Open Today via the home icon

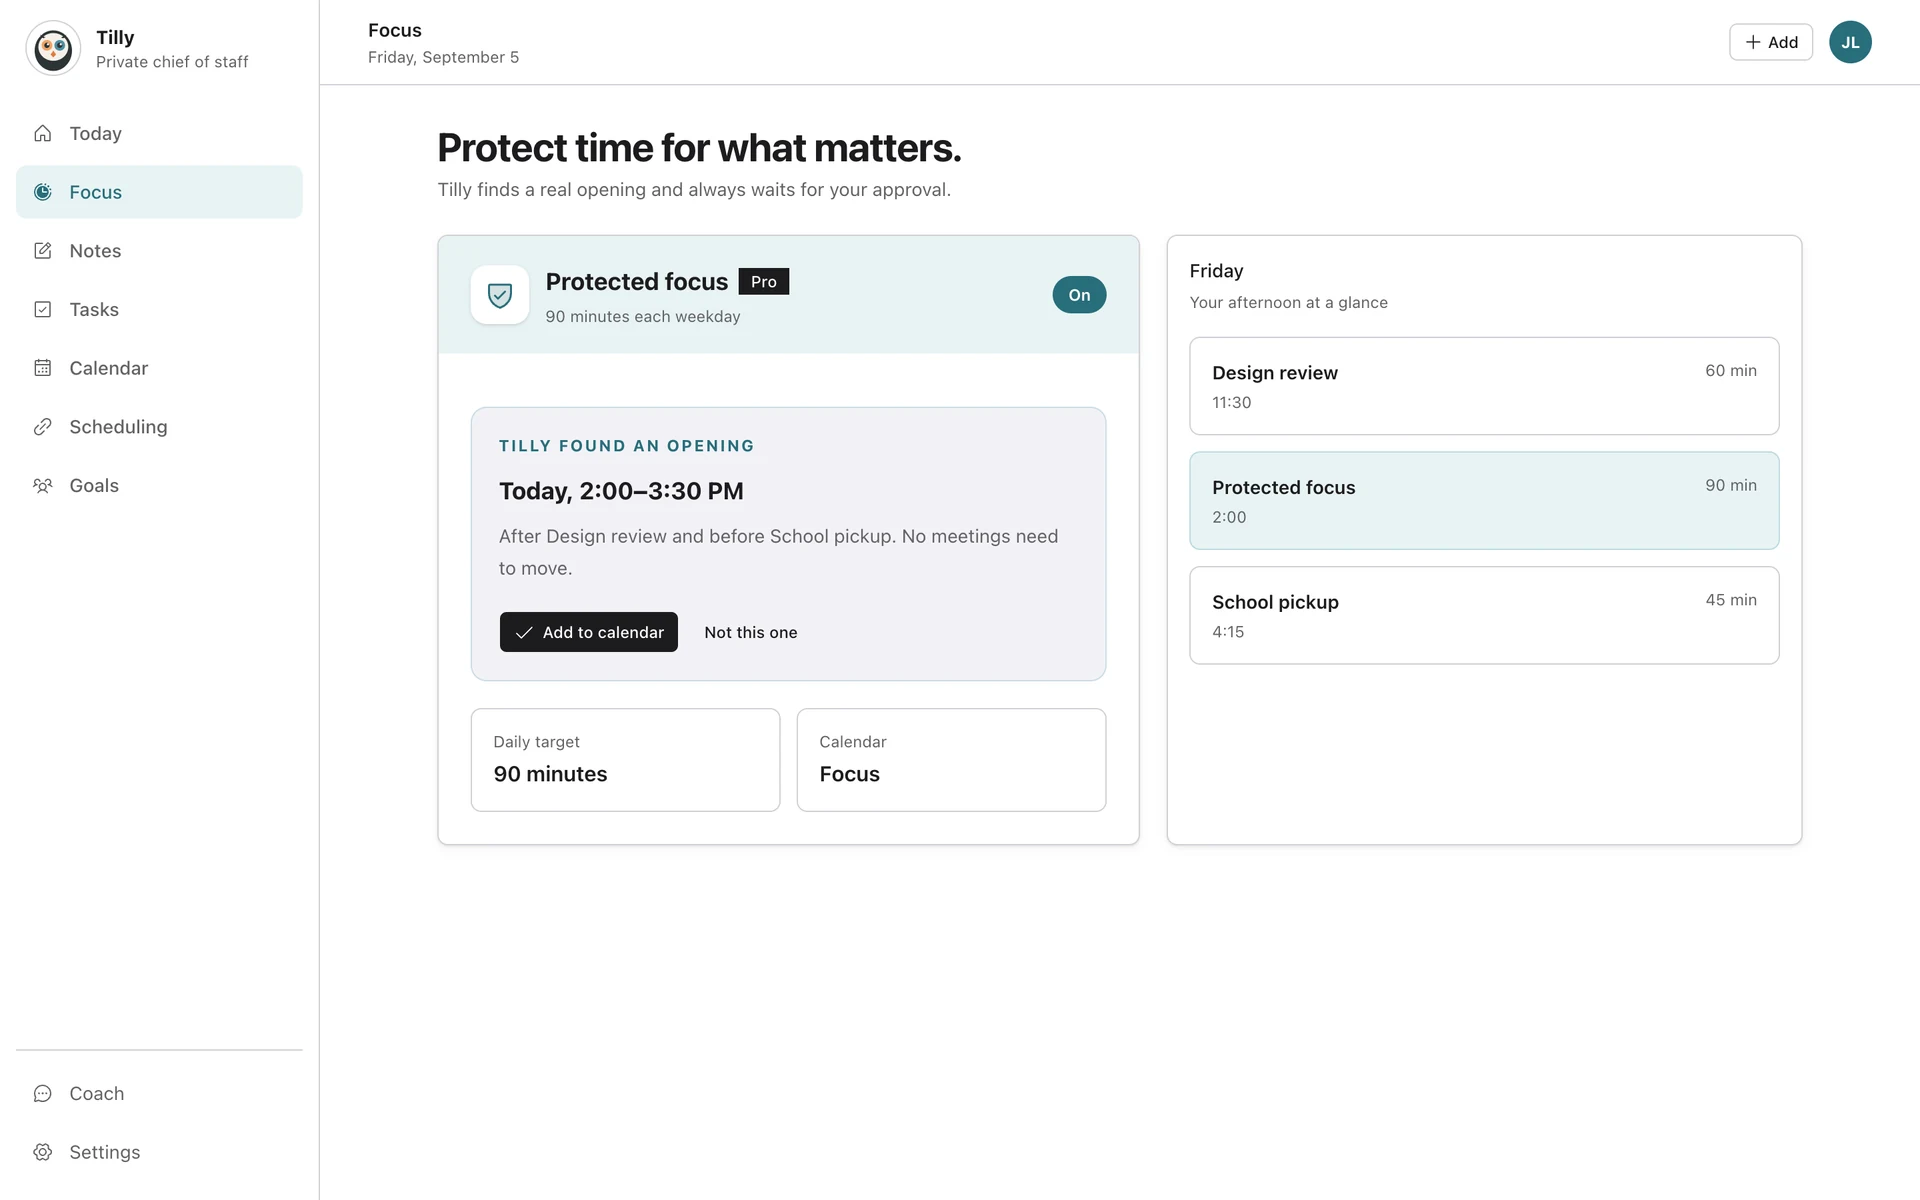click(x=43, y=133)
